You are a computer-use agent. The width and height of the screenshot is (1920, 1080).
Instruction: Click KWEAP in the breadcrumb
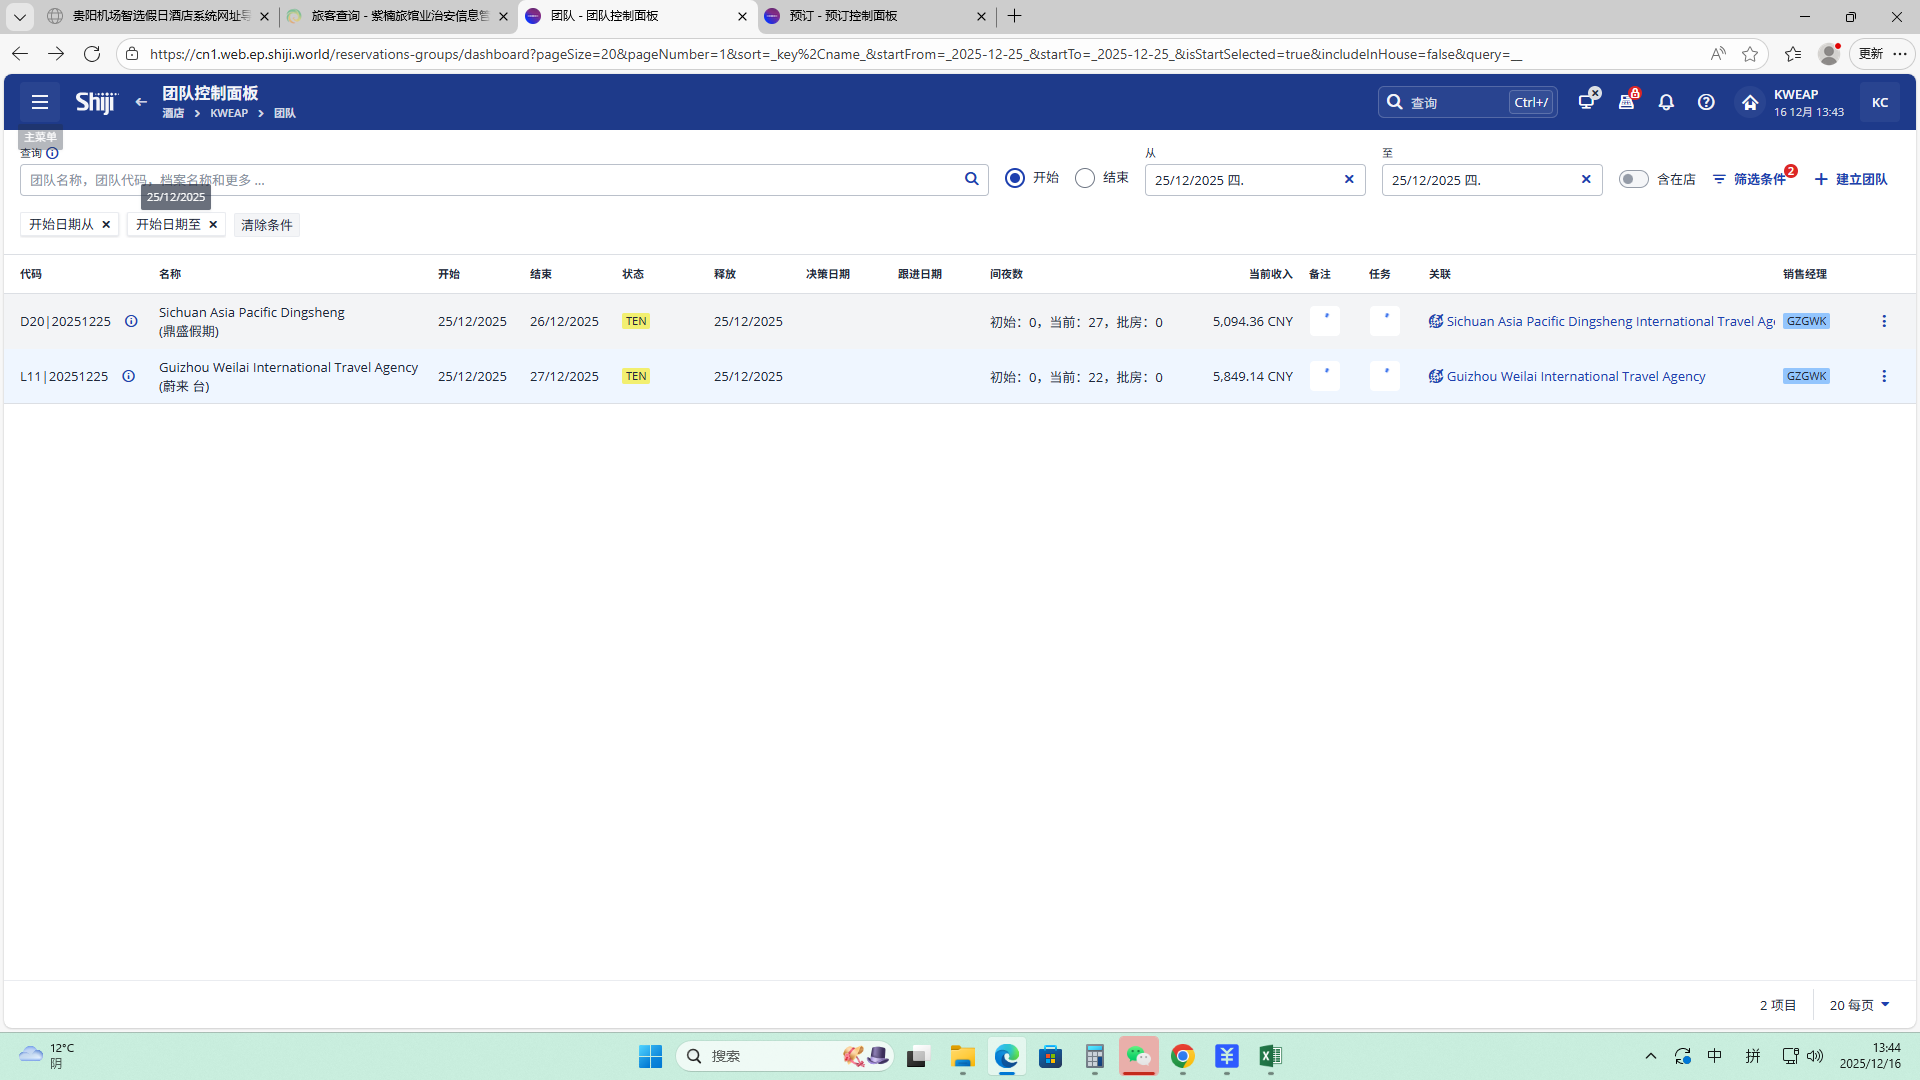pyautogui.click(x=229, y=113)
